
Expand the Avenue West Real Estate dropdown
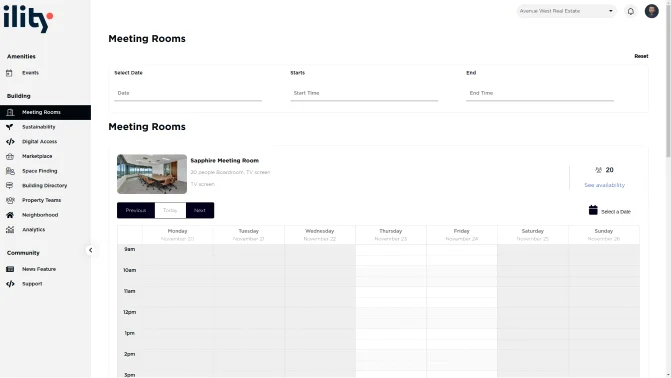(566, 11)
